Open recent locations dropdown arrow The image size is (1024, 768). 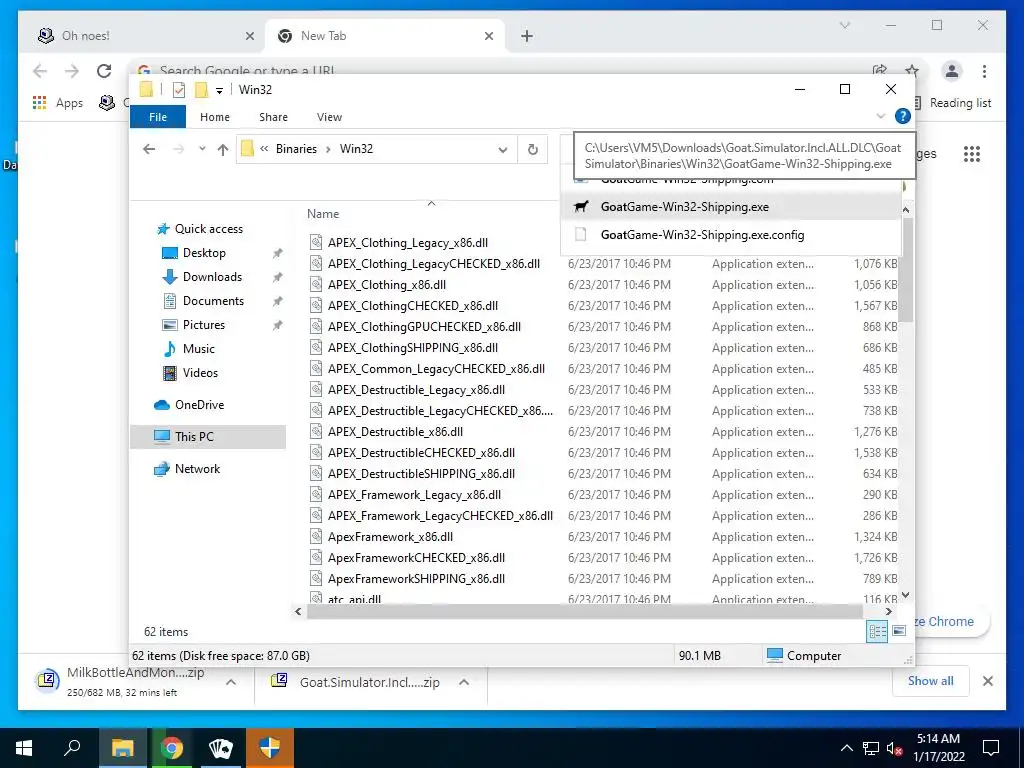point(202,149)
